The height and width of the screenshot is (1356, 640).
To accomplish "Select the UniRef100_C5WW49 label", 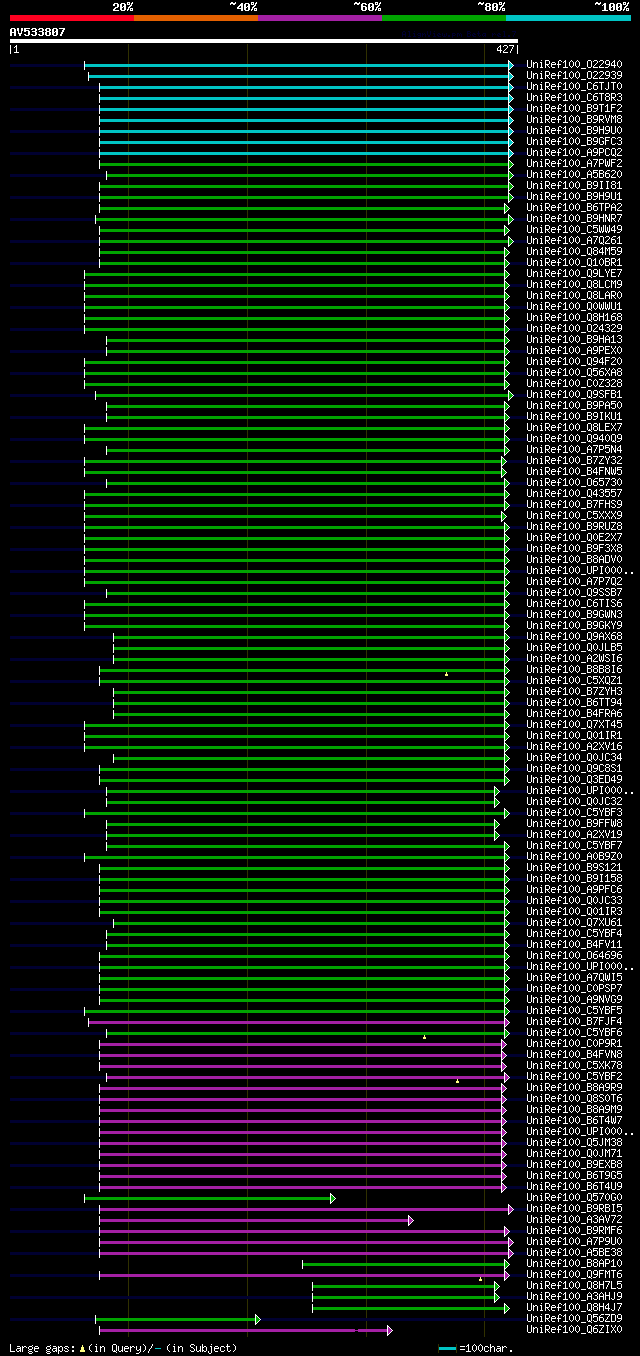I will pos(574,229).
